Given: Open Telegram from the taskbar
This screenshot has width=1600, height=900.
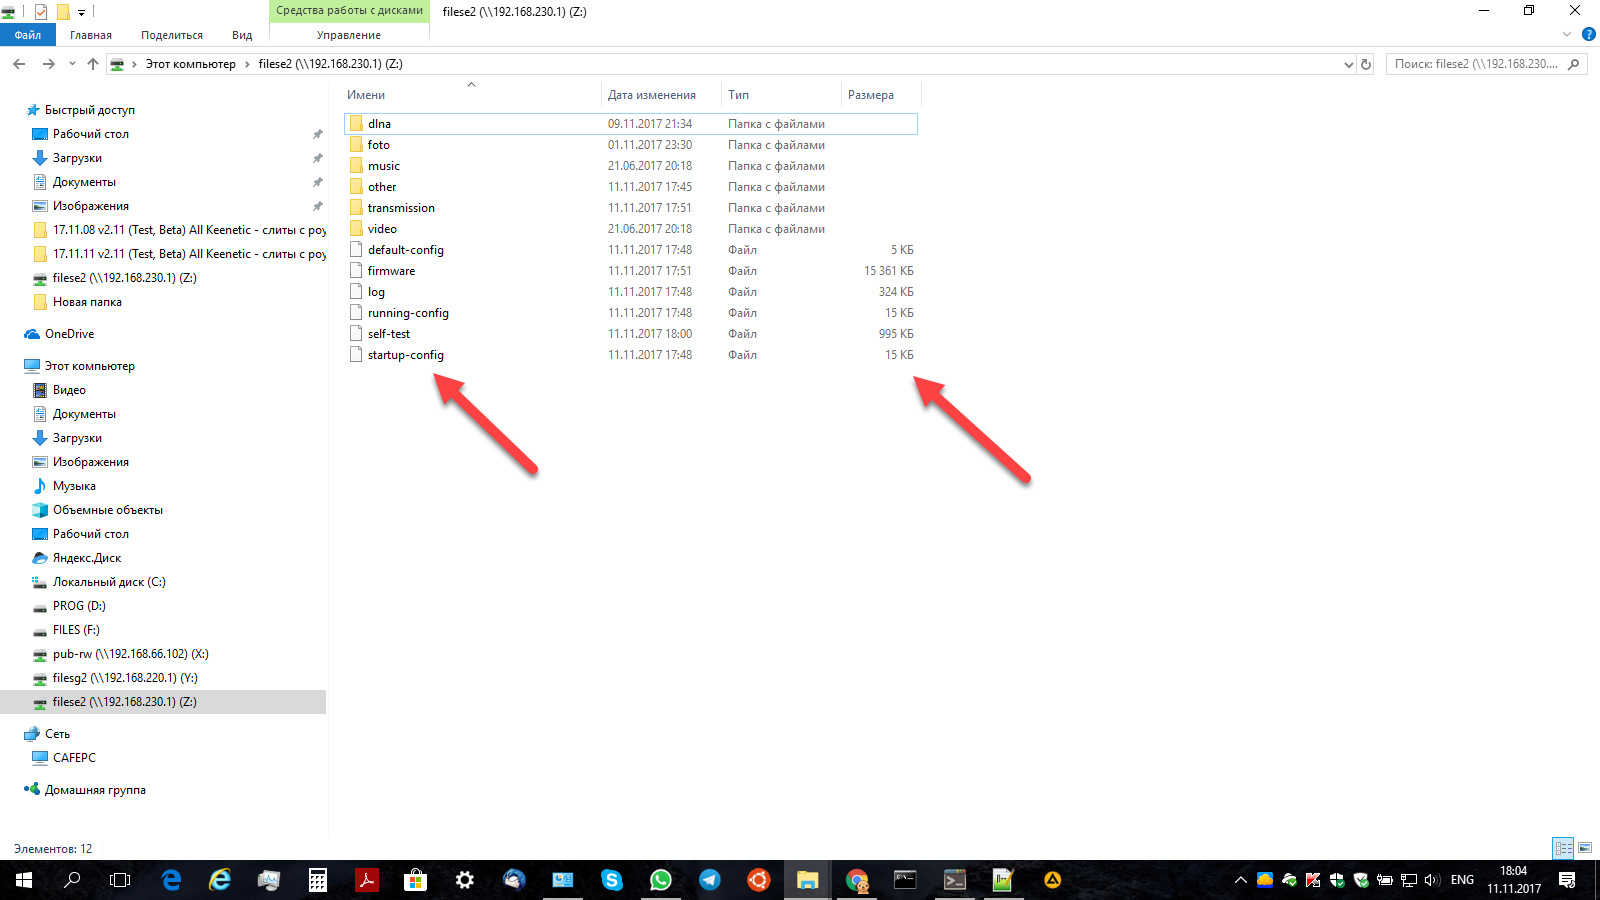Looking at the screenshot, I should (710, 880).
